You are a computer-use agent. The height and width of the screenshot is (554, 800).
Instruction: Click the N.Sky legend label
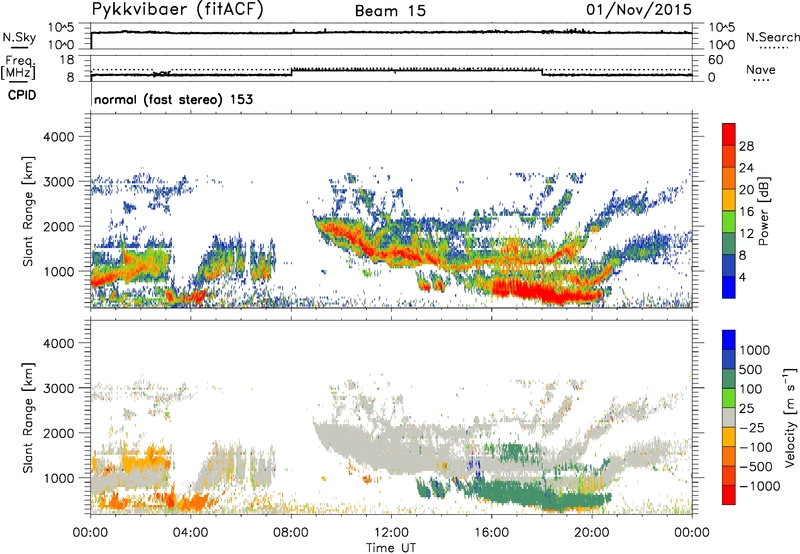[19, 37]
